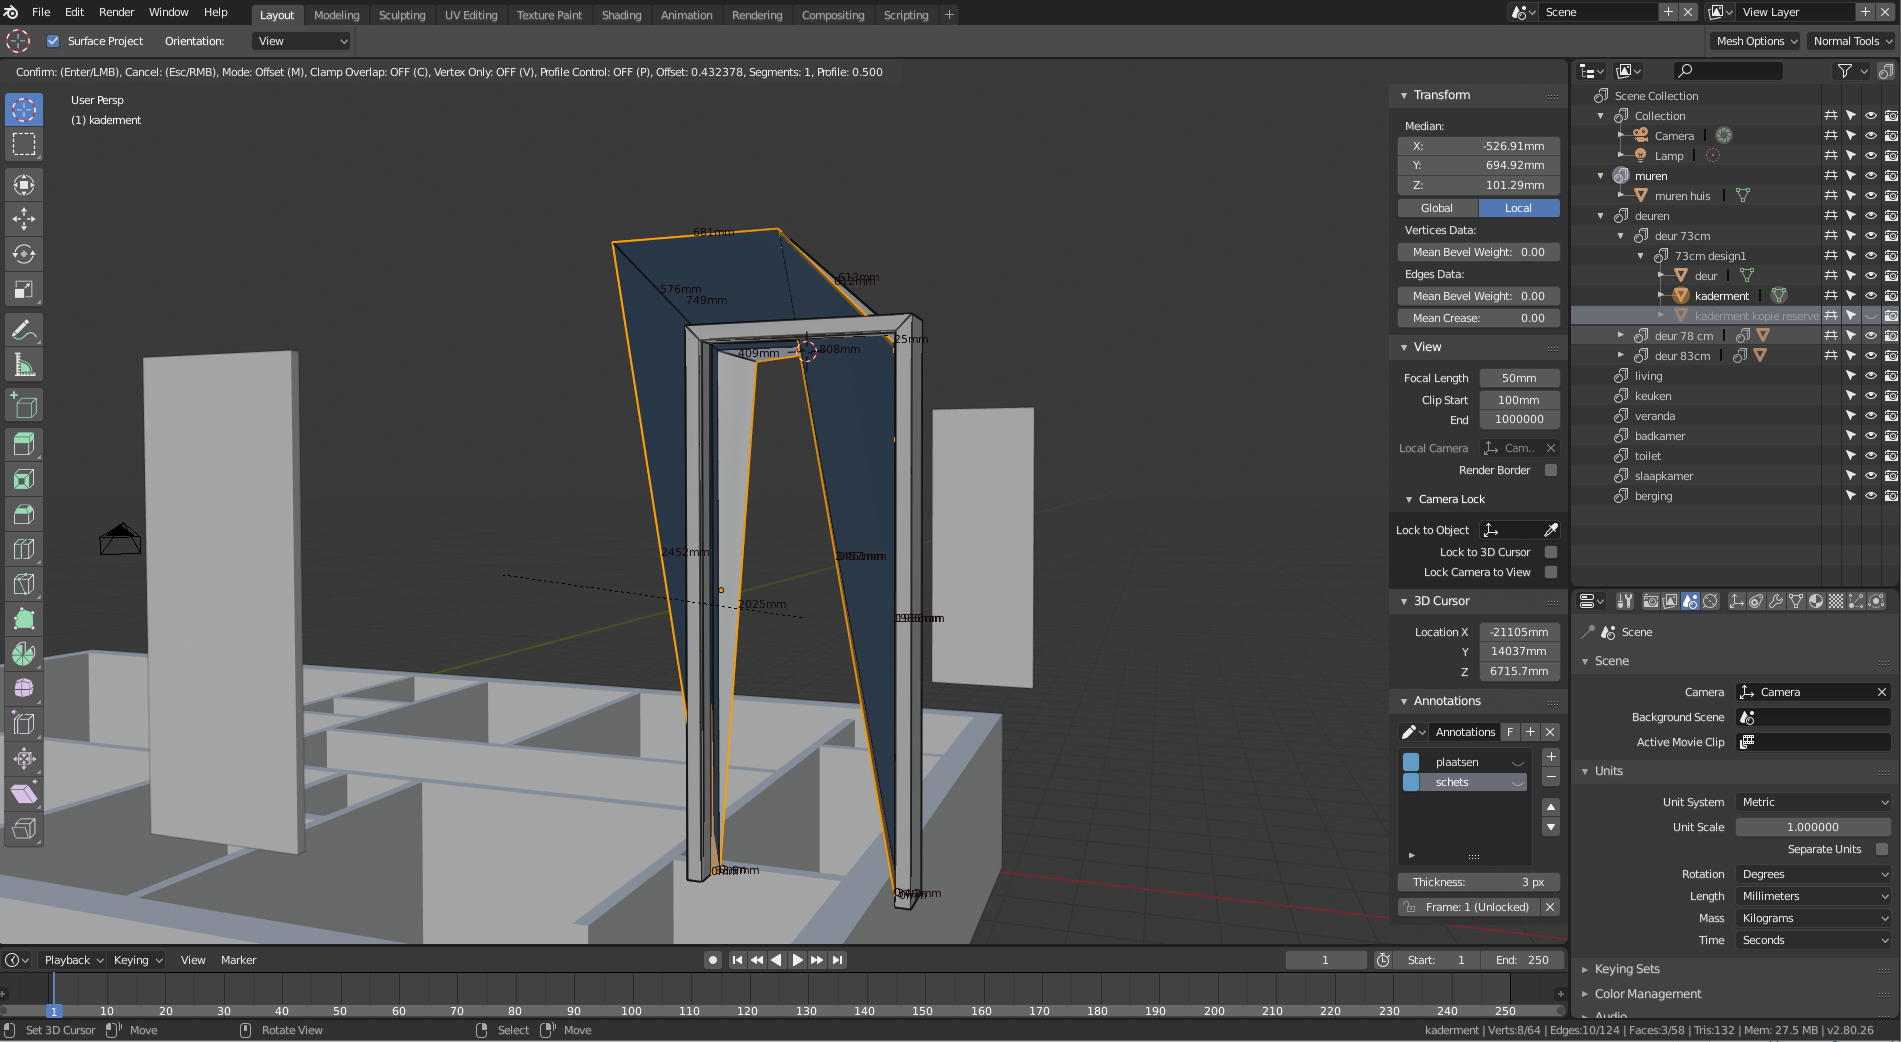
Task: Hide the muren huis object
Action: [x=1869, y=195]
